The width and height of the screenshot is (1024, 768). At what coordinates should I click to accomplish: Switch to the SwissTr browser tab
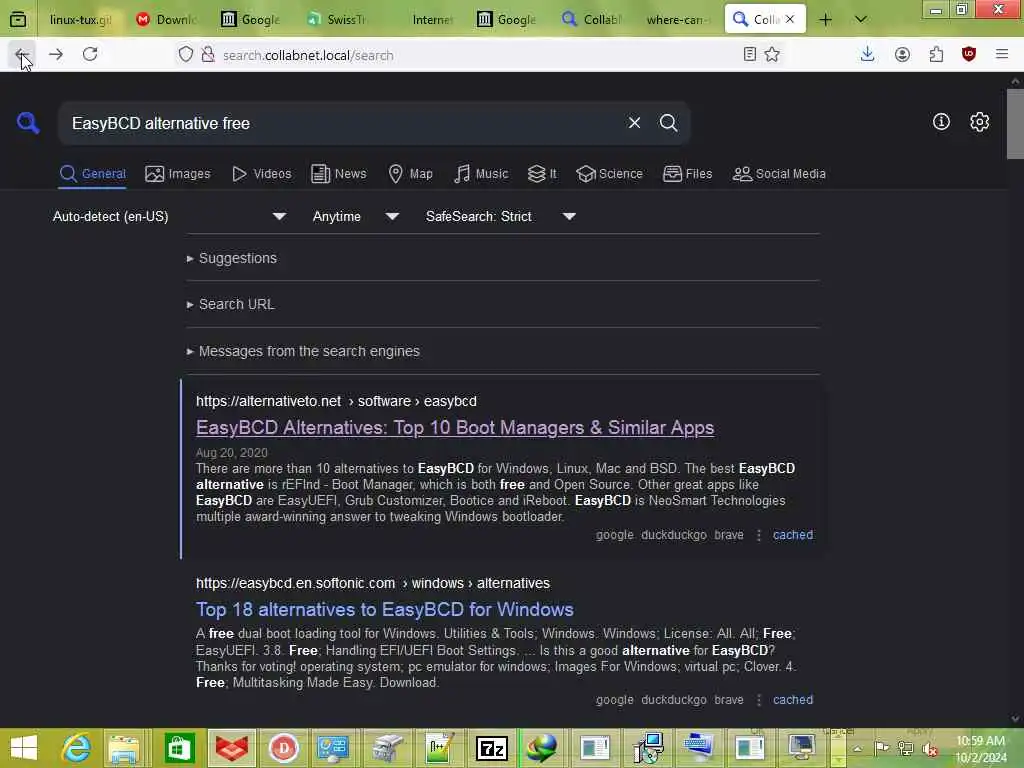pyautogui.click(x=337, y=20)
